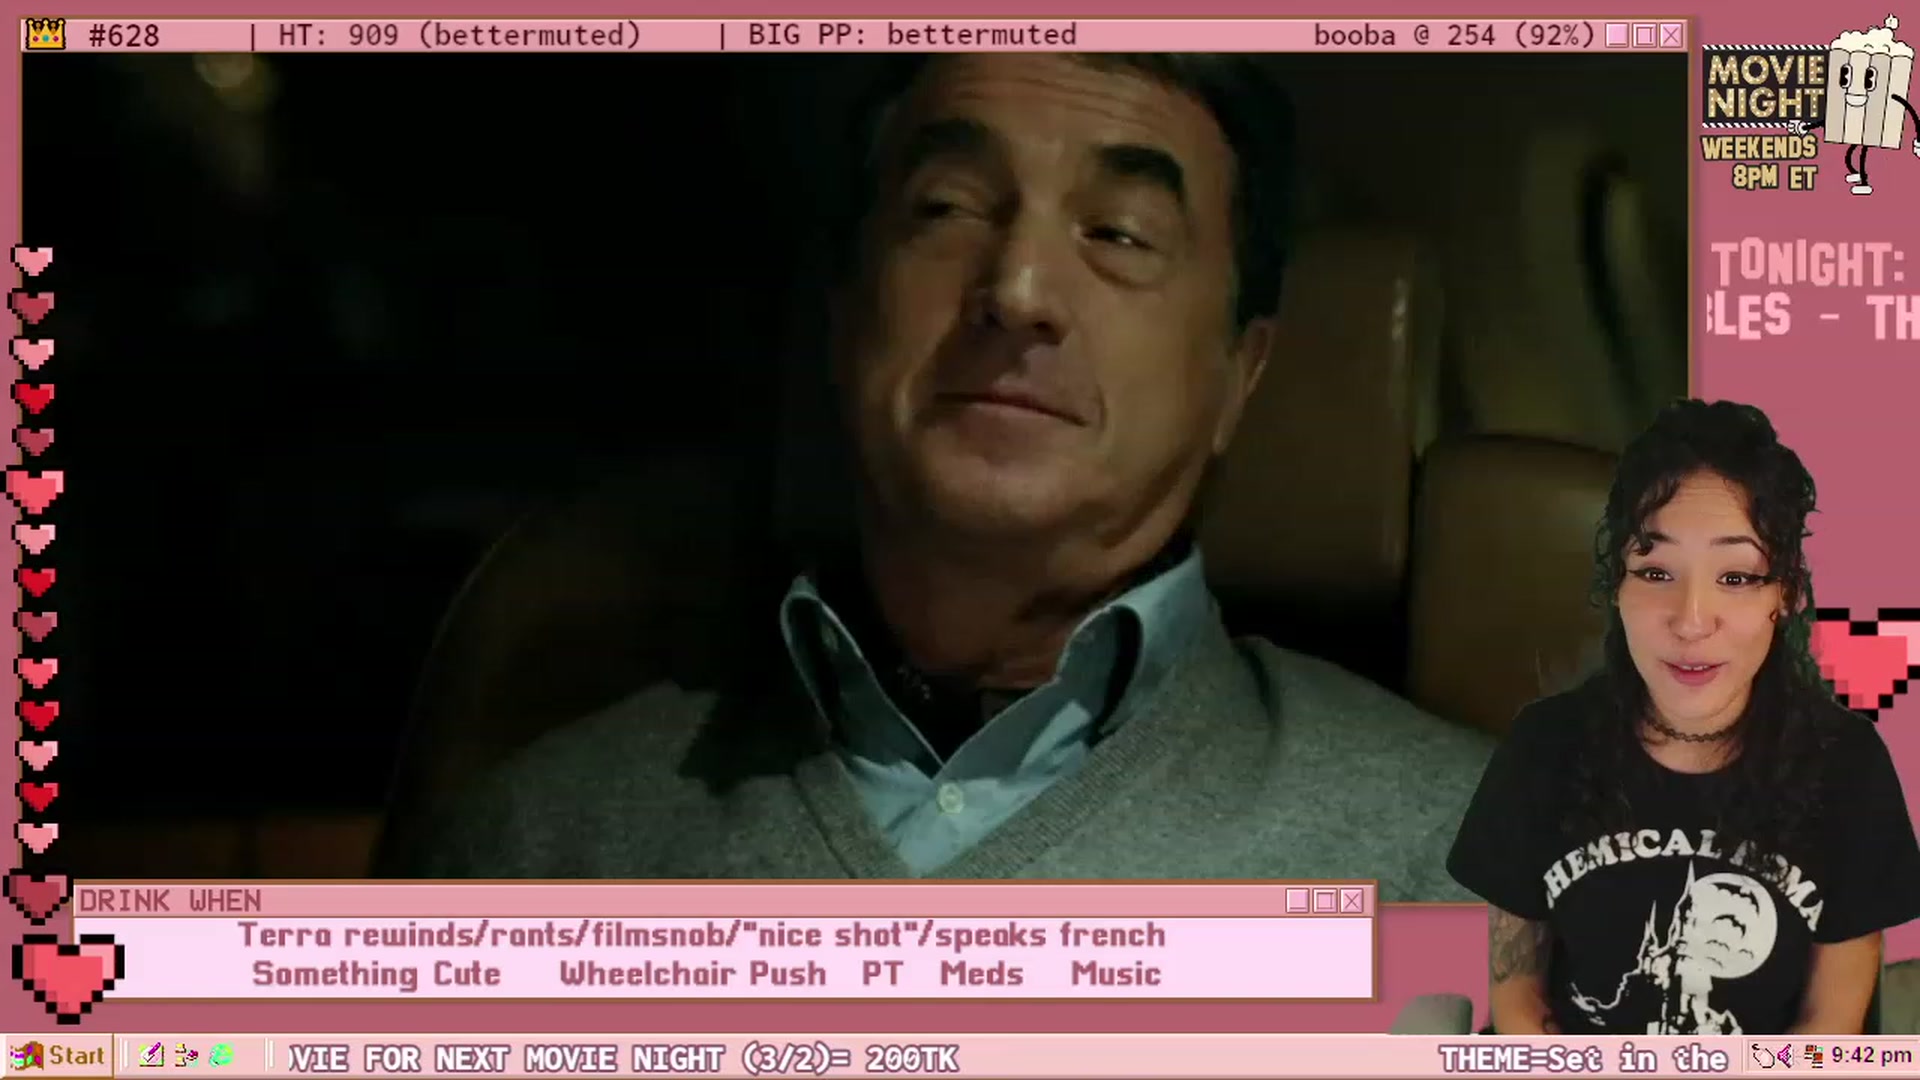Close the main movie window
The width and height of the screenshot is (1920, 1080).
(1671, 35)
